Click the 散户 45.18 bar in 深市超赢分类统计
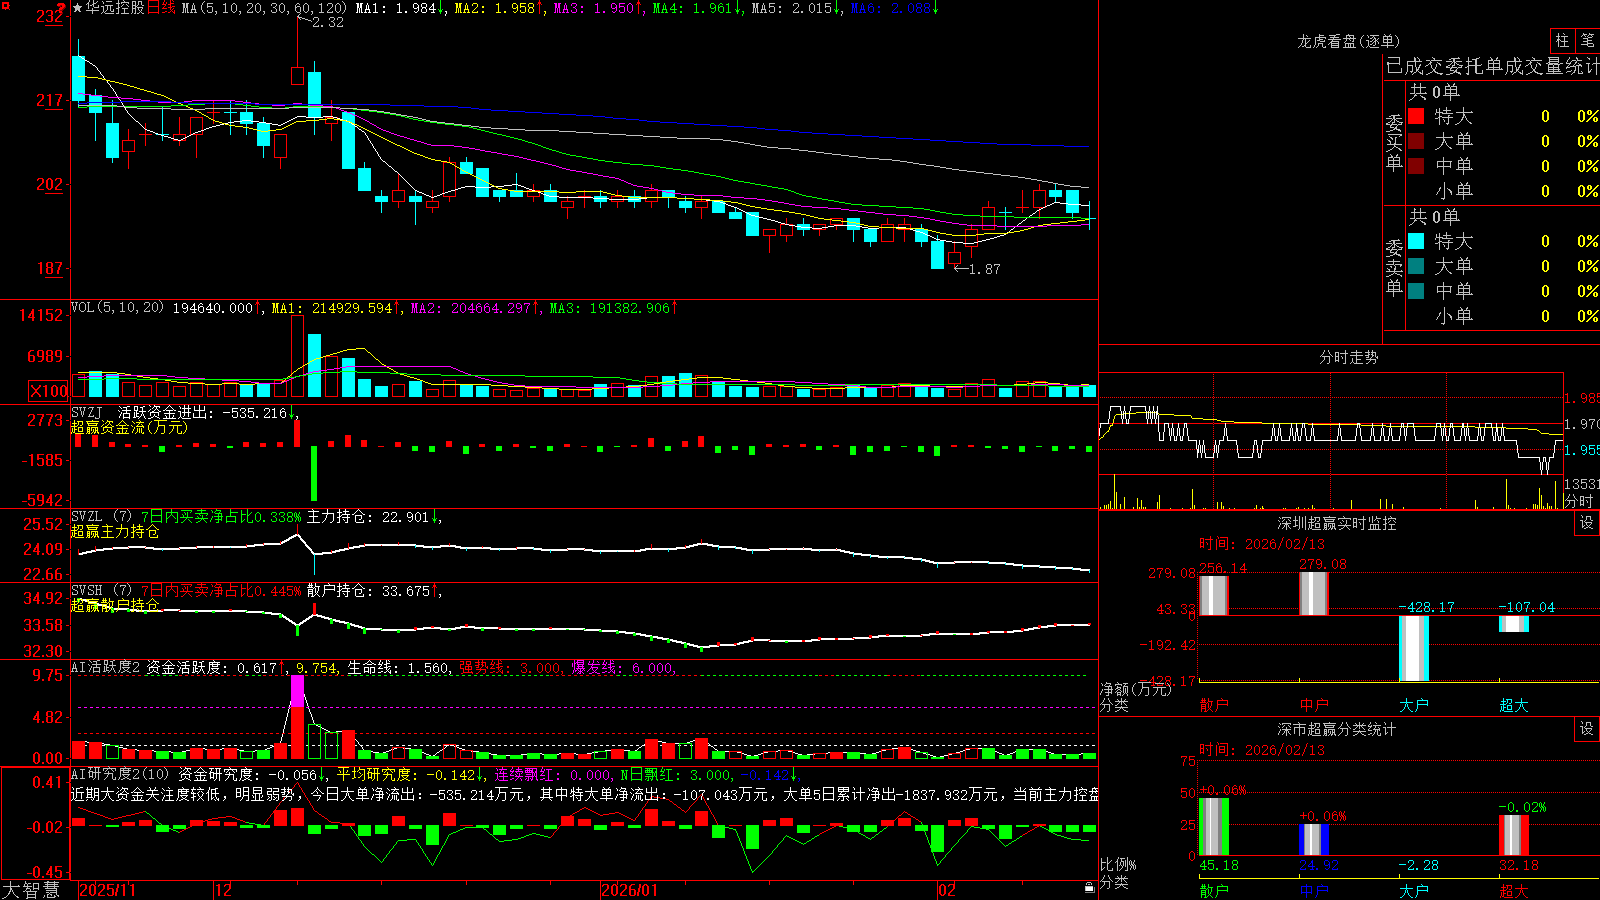 click(x=1213, y=827)
